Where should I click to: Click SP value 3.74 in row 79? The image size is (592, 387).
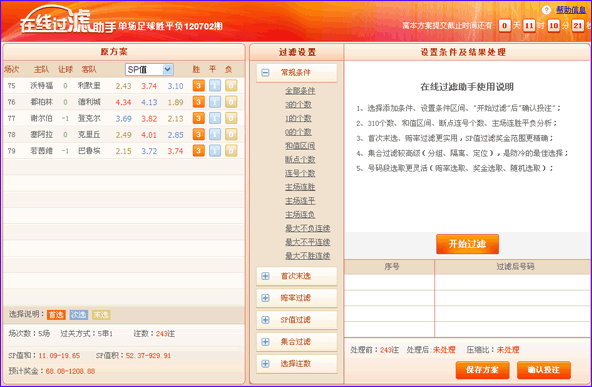[176, 151]
